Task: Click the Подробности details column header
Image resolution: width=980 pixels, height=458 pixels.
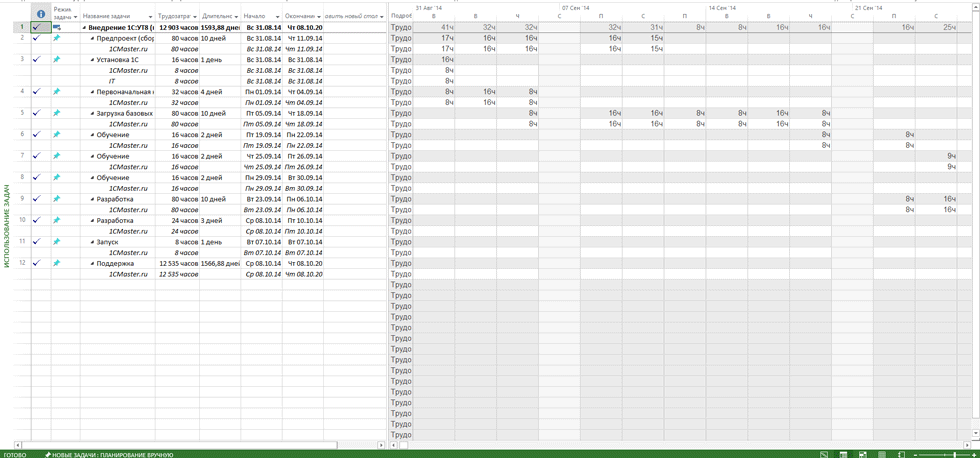Action: 401,14
